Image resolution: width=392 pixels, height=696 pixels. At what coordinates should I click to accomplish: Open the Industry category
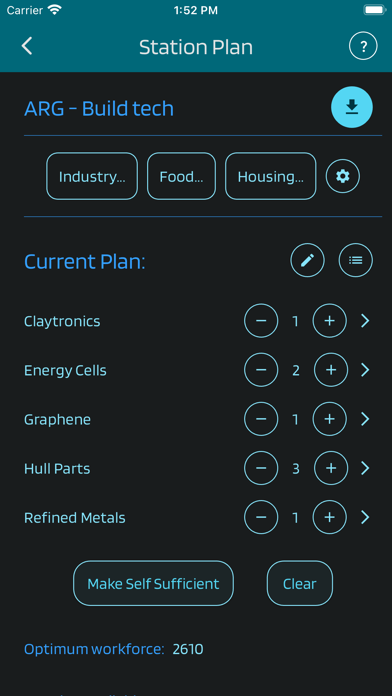tap(92, 176)
